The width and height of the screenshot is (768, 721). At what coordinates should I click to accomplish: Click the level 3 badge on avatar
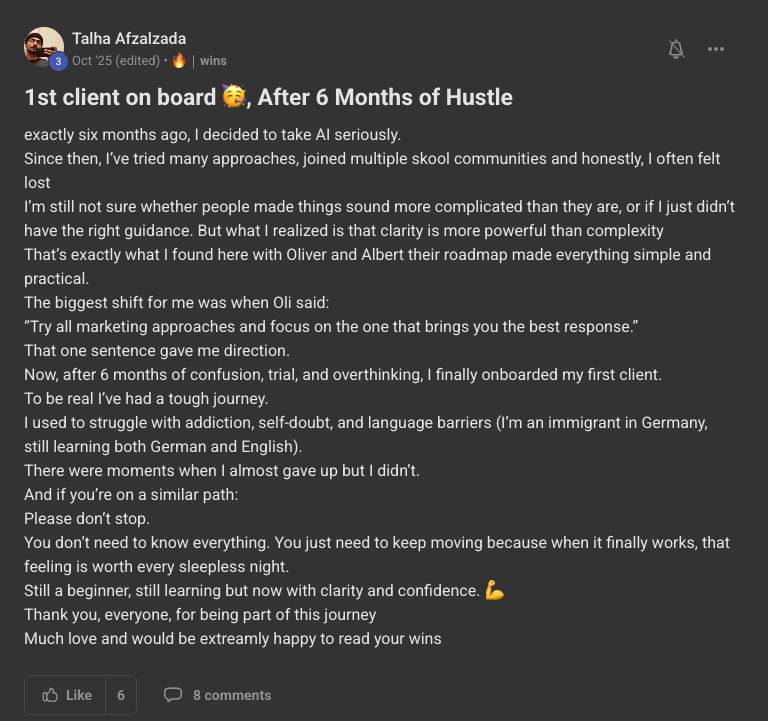(x=58, y=61)
